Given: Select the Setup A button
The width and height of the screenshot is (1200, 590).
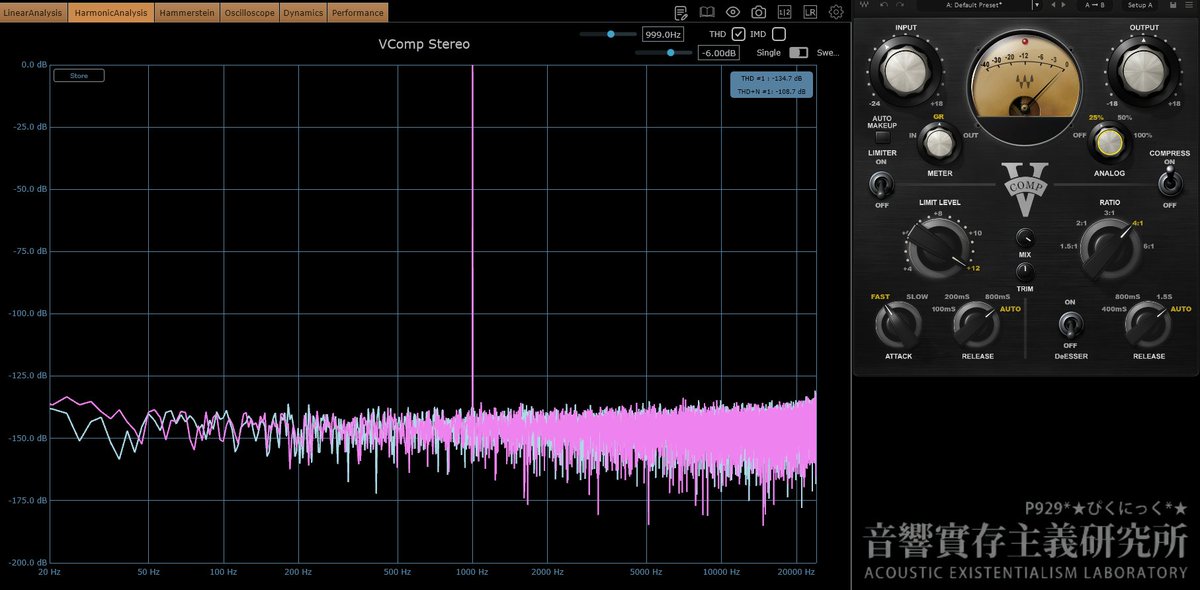Looking at the screenshot, I should [x=1140, y=5].
